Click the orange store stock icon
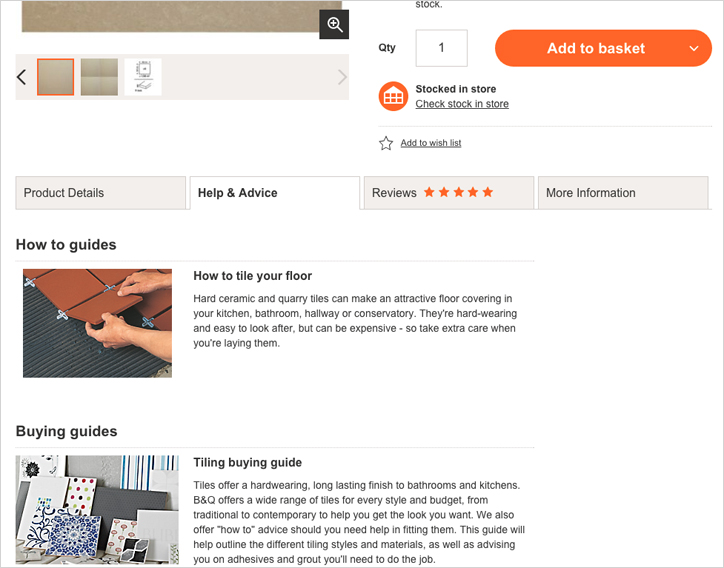This screenshot has width=724, height=568. tap(393, 96)
